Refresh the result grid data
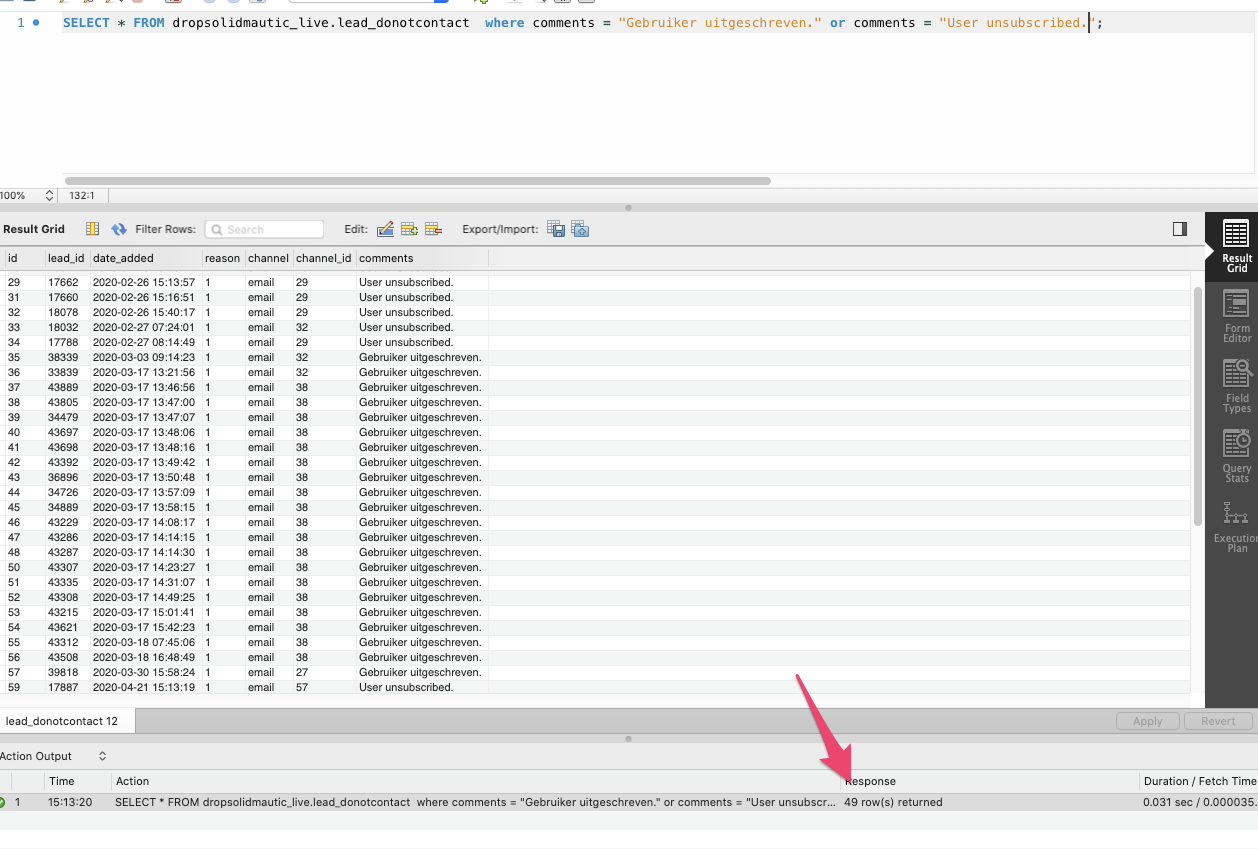 [118, 228]
